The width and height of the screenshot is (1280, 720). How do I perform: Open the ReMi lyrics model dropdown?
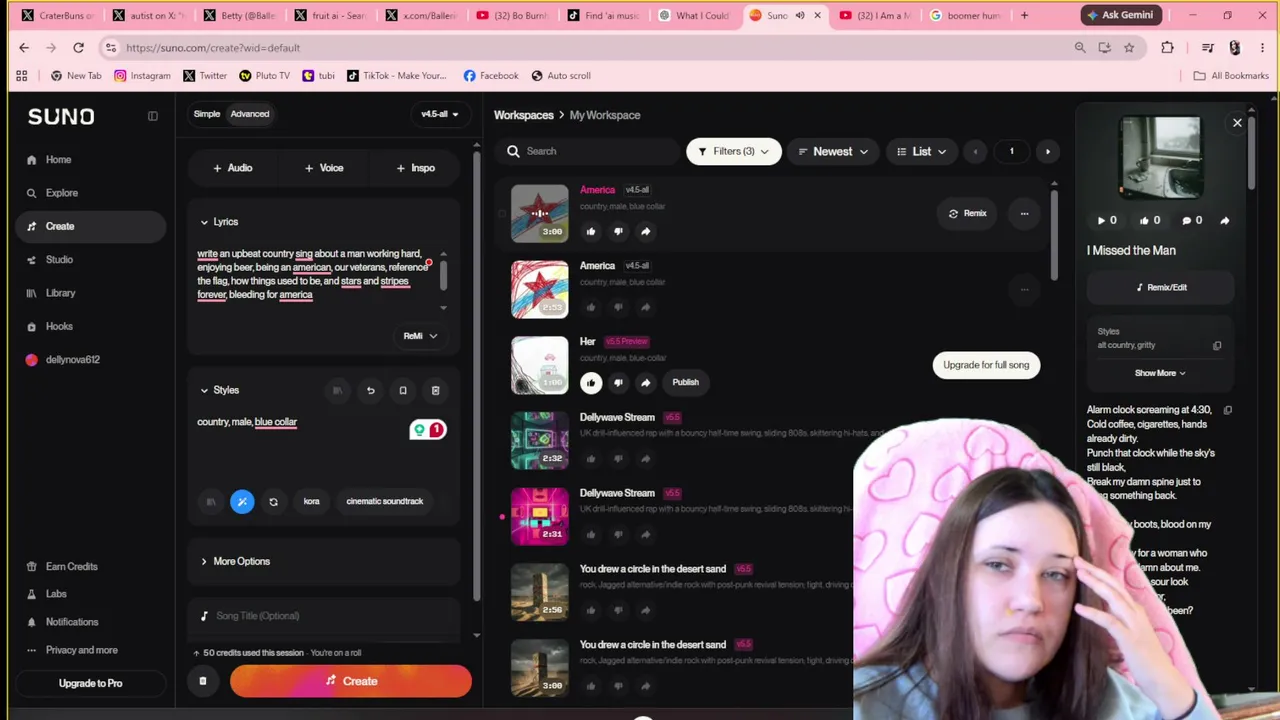(x=420, y=336)
